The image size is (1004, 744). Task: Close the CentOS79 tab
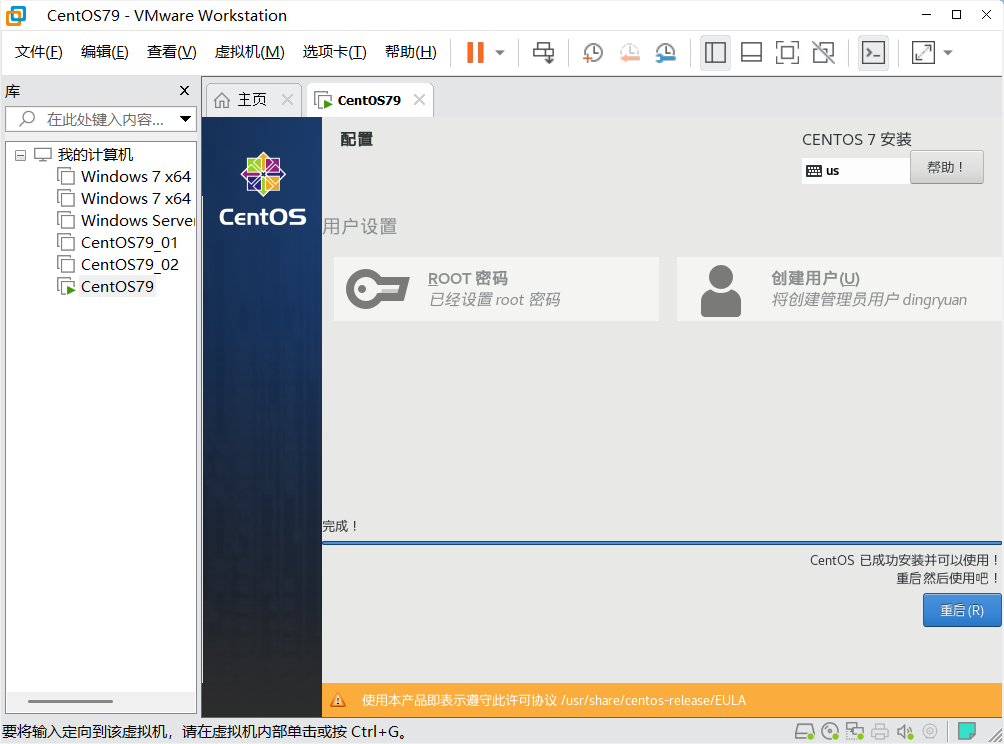pos(419,100)
